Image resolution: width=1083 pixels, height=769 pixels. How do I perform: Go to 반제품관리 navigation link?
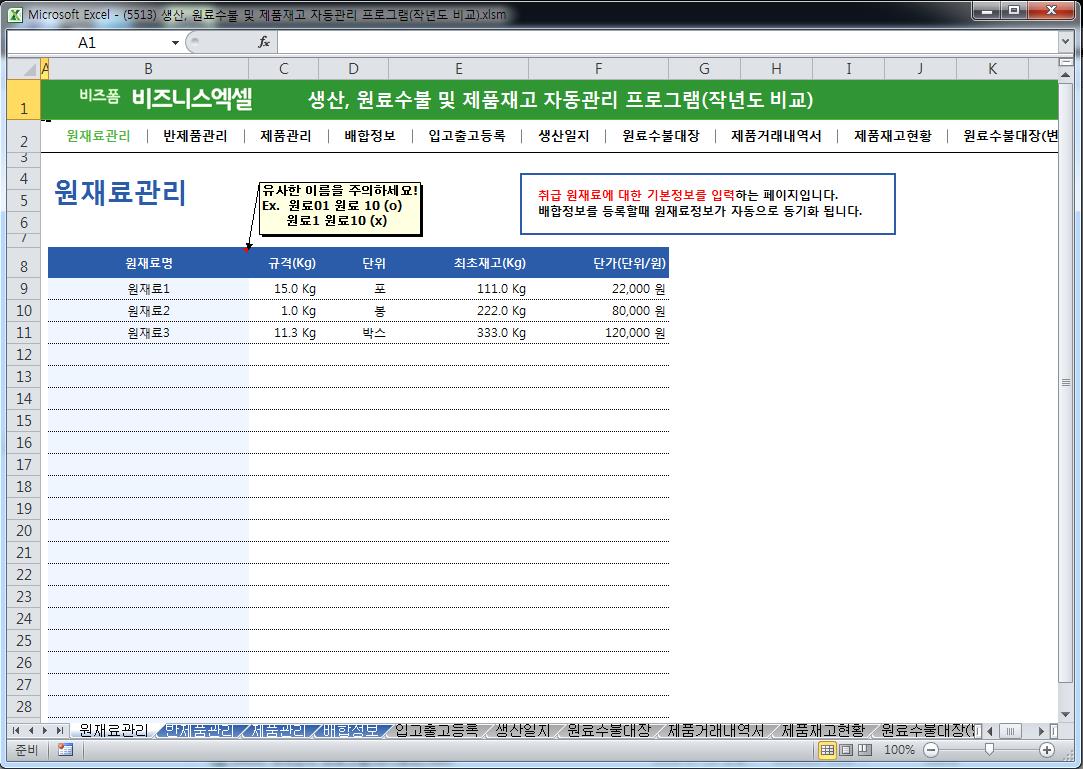[195, 136]
